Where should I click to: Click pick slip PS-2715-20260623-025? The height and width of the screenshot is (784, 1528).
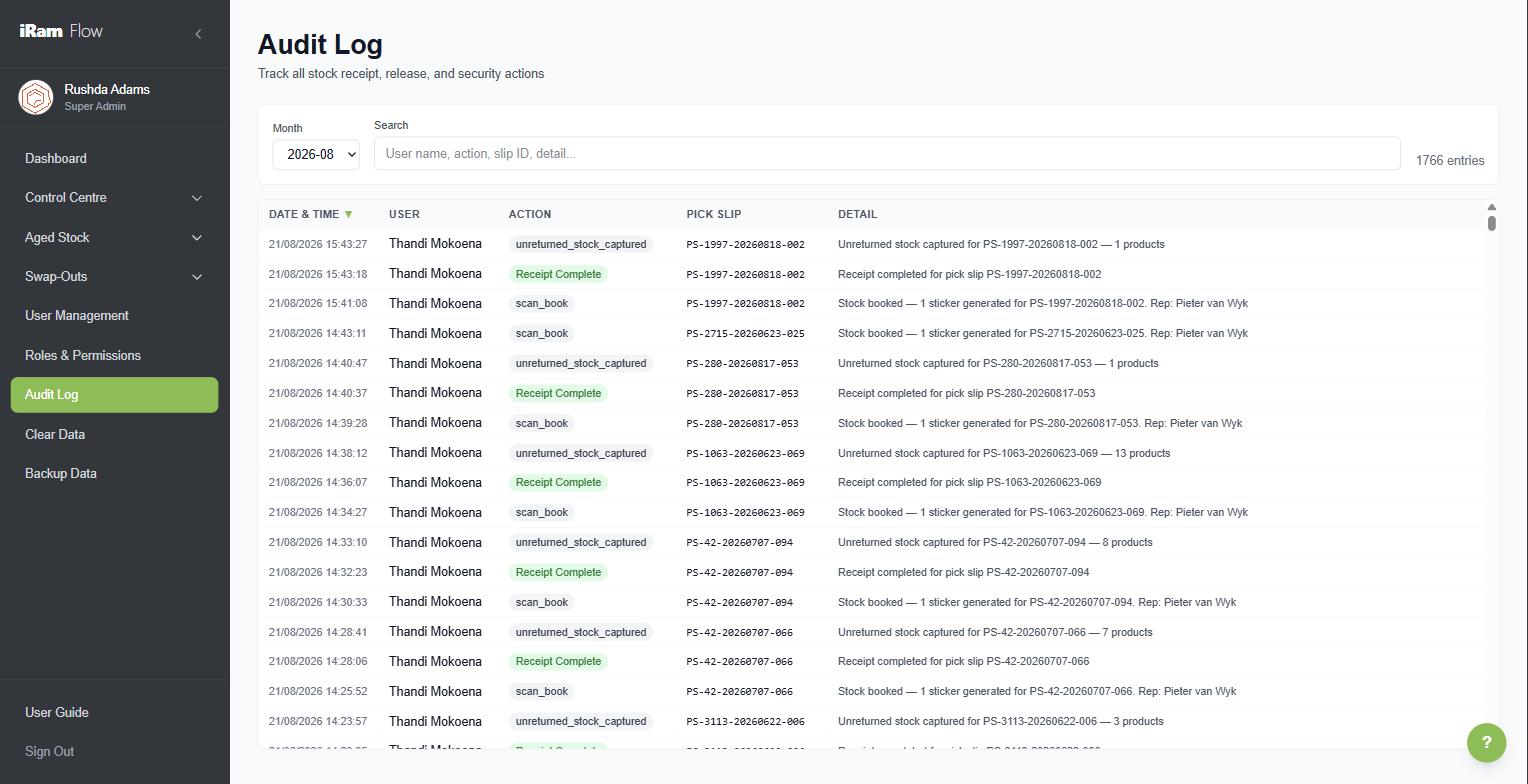746,334
